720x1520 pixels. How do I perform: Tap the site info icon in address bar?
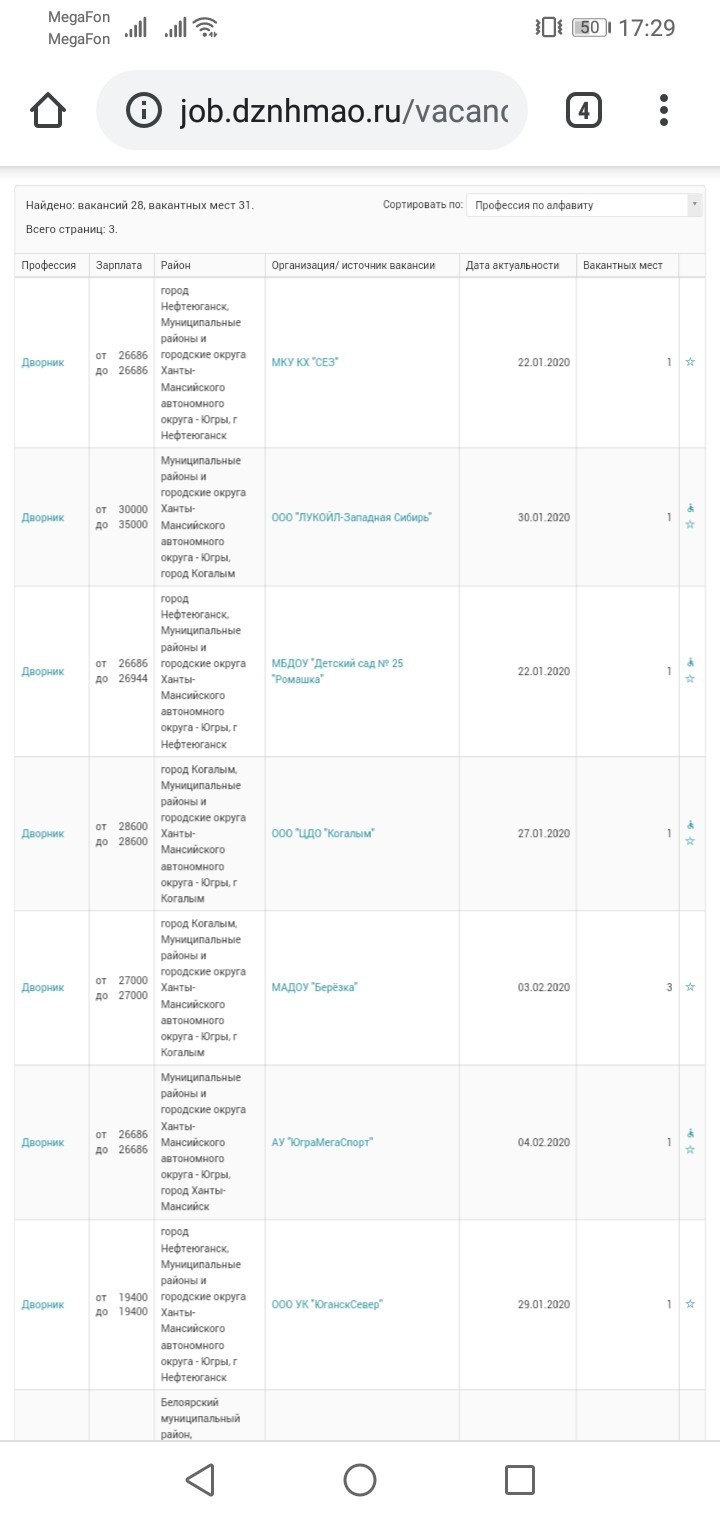144,110
